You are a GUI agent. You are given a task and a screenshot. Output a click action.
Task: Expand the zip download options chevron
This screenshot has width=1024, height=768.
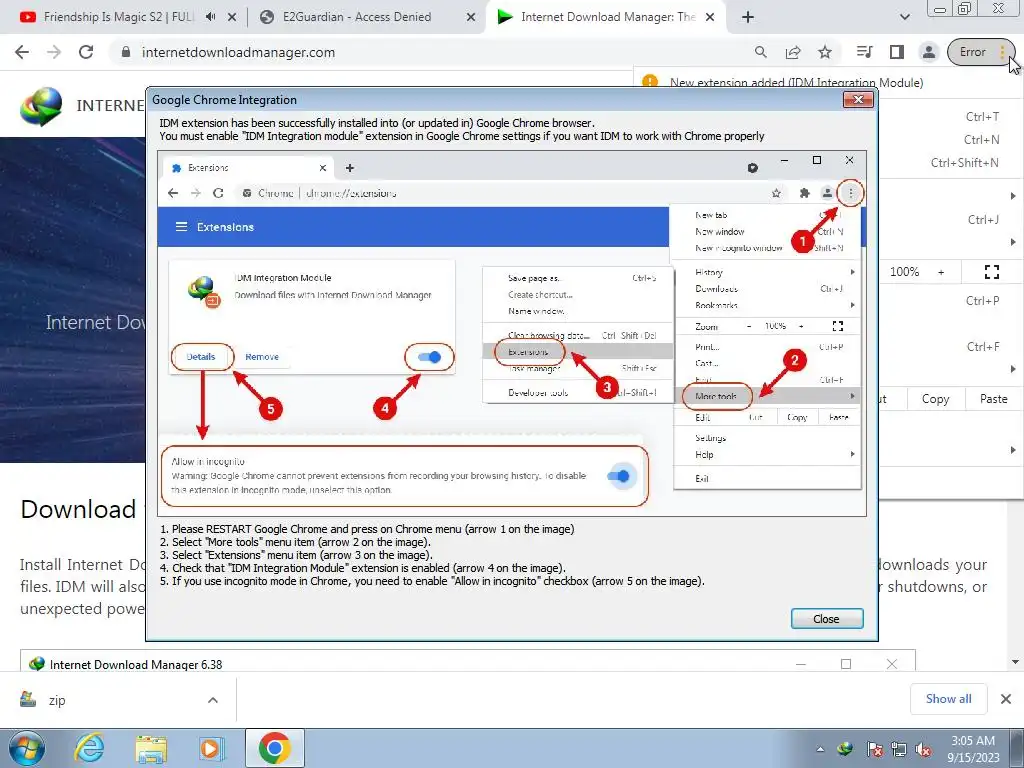pyautogui.click(x=213, y=700)
